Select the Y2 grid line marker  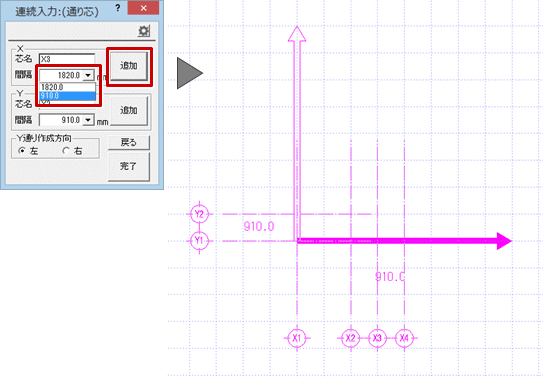pos(199,214)
